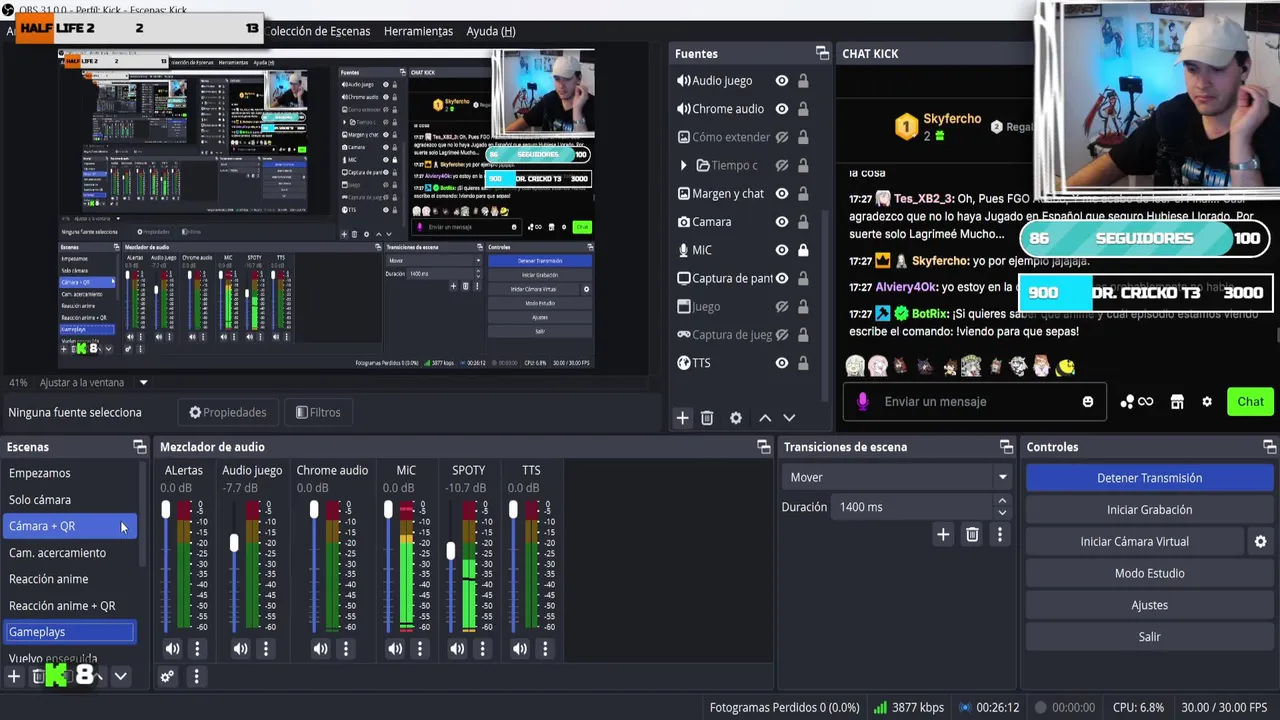The image size is (1280, 720).
Task: Open virtual camera settings gear
Action: pyautogui.click(x=1260, y=542)
